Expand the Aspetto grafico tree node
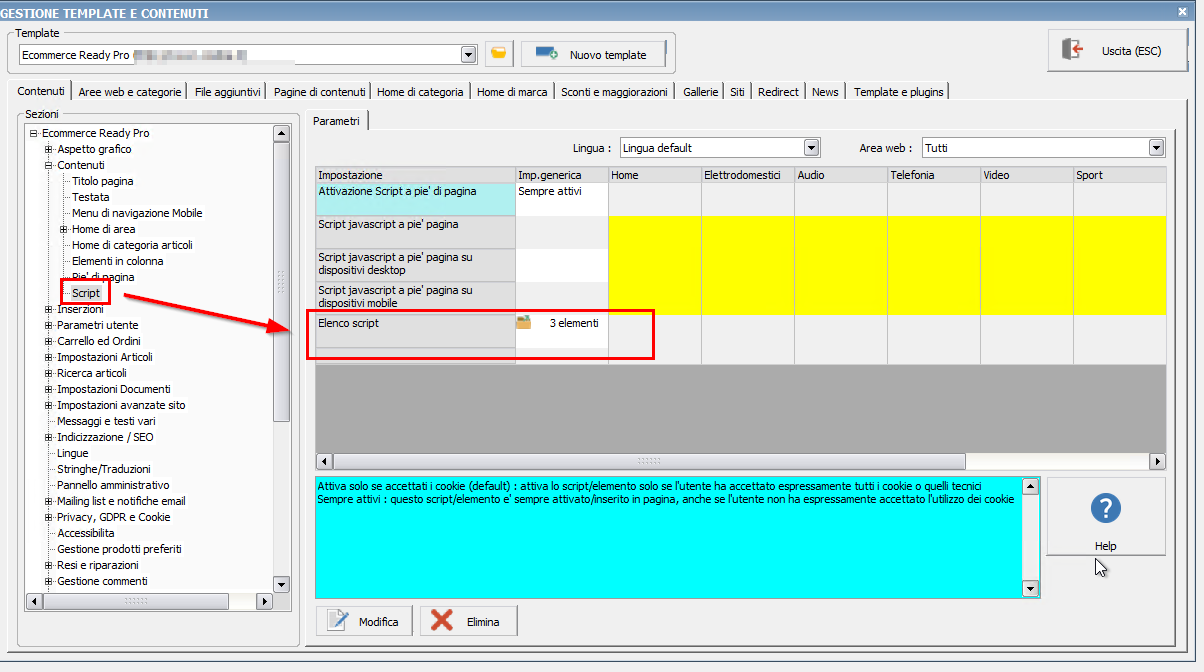The height and width of the screenshot is (672, 1204). point(49,149)
